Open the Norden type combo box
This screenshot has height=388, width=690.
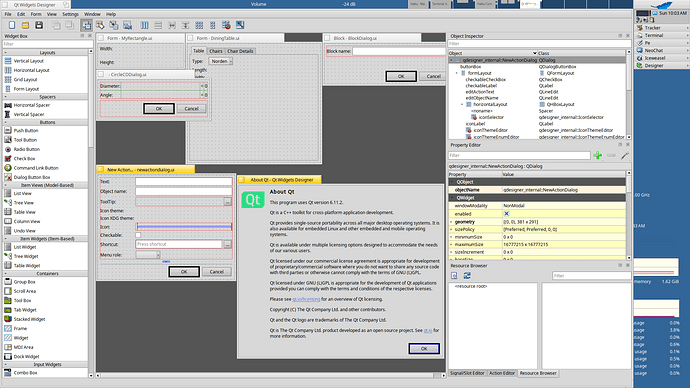pos(220,61)
